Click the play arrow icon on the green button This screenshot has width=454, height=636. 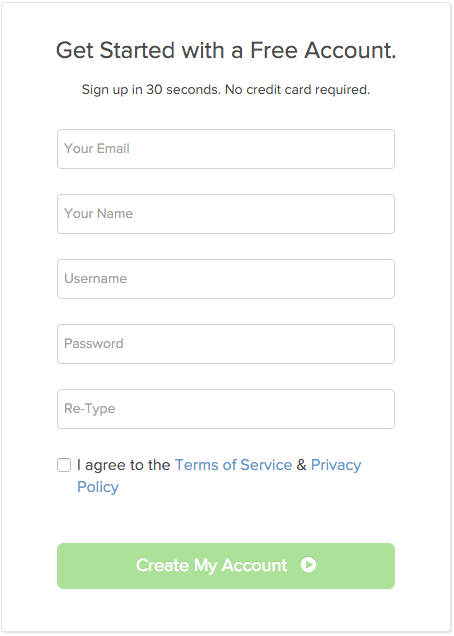tap(308, 565)
